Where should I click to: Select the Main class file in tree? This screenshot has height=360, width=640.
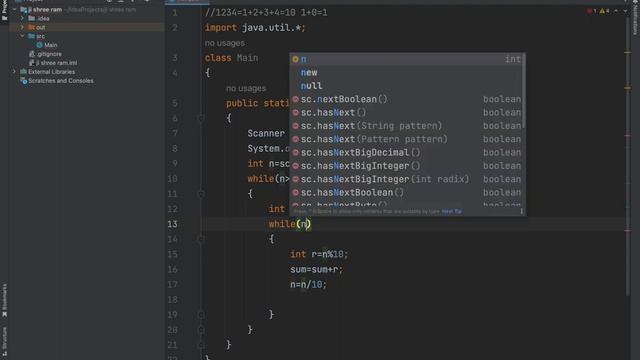click(x=51, y=45)
